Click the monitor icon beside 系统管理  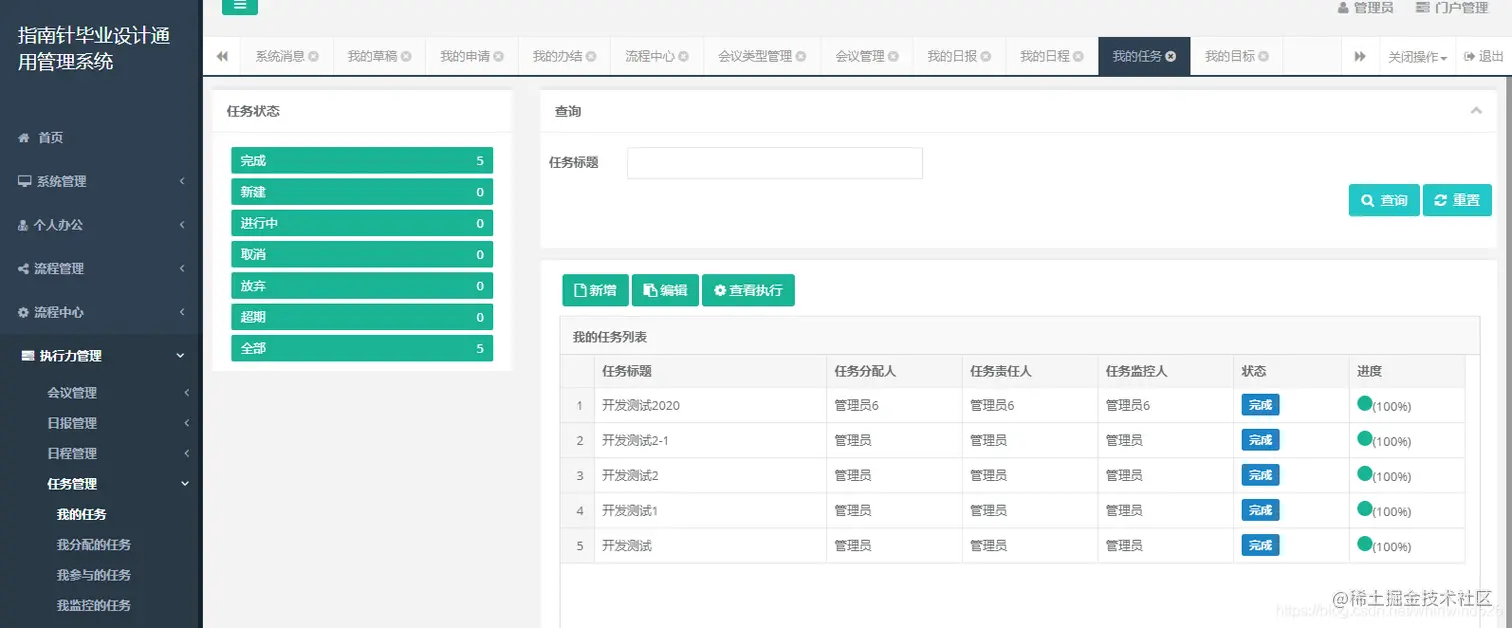25,181
